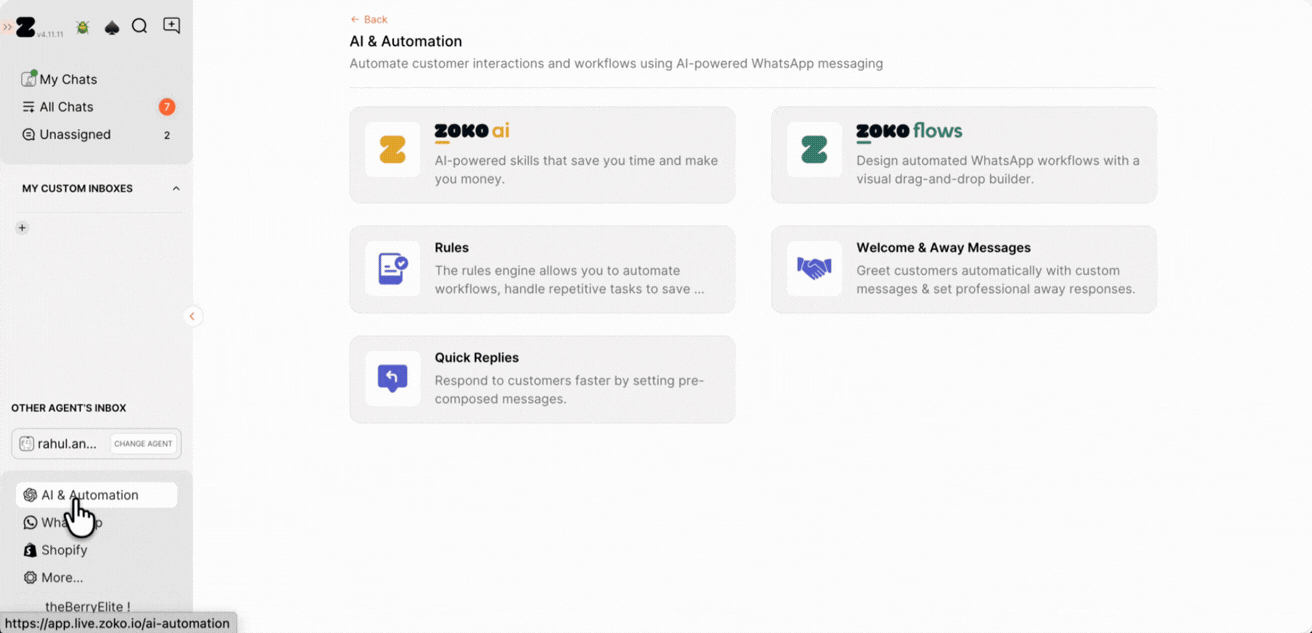Click the orange 7 unread badge
This screenshot has height=633, width=1312.
[x=167, y=107]
